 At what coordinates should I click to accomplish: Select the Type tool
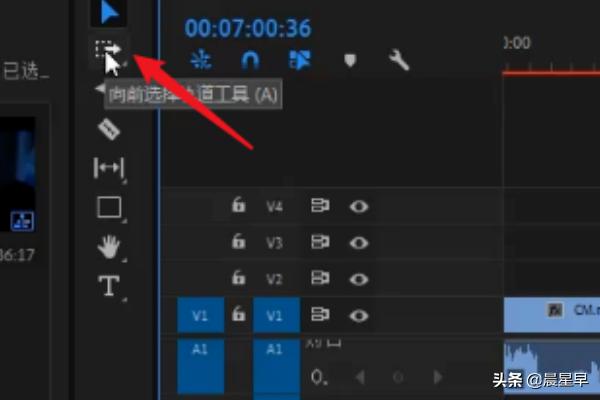click(109, 286)
